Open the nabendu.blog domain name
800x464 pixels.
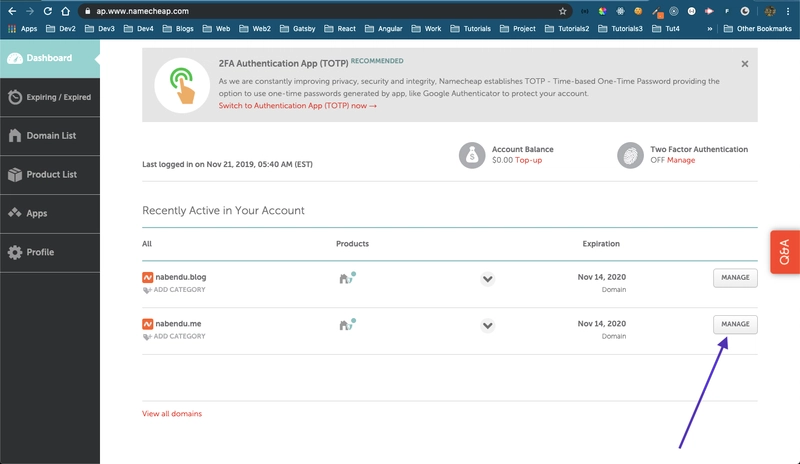(181, 277)
